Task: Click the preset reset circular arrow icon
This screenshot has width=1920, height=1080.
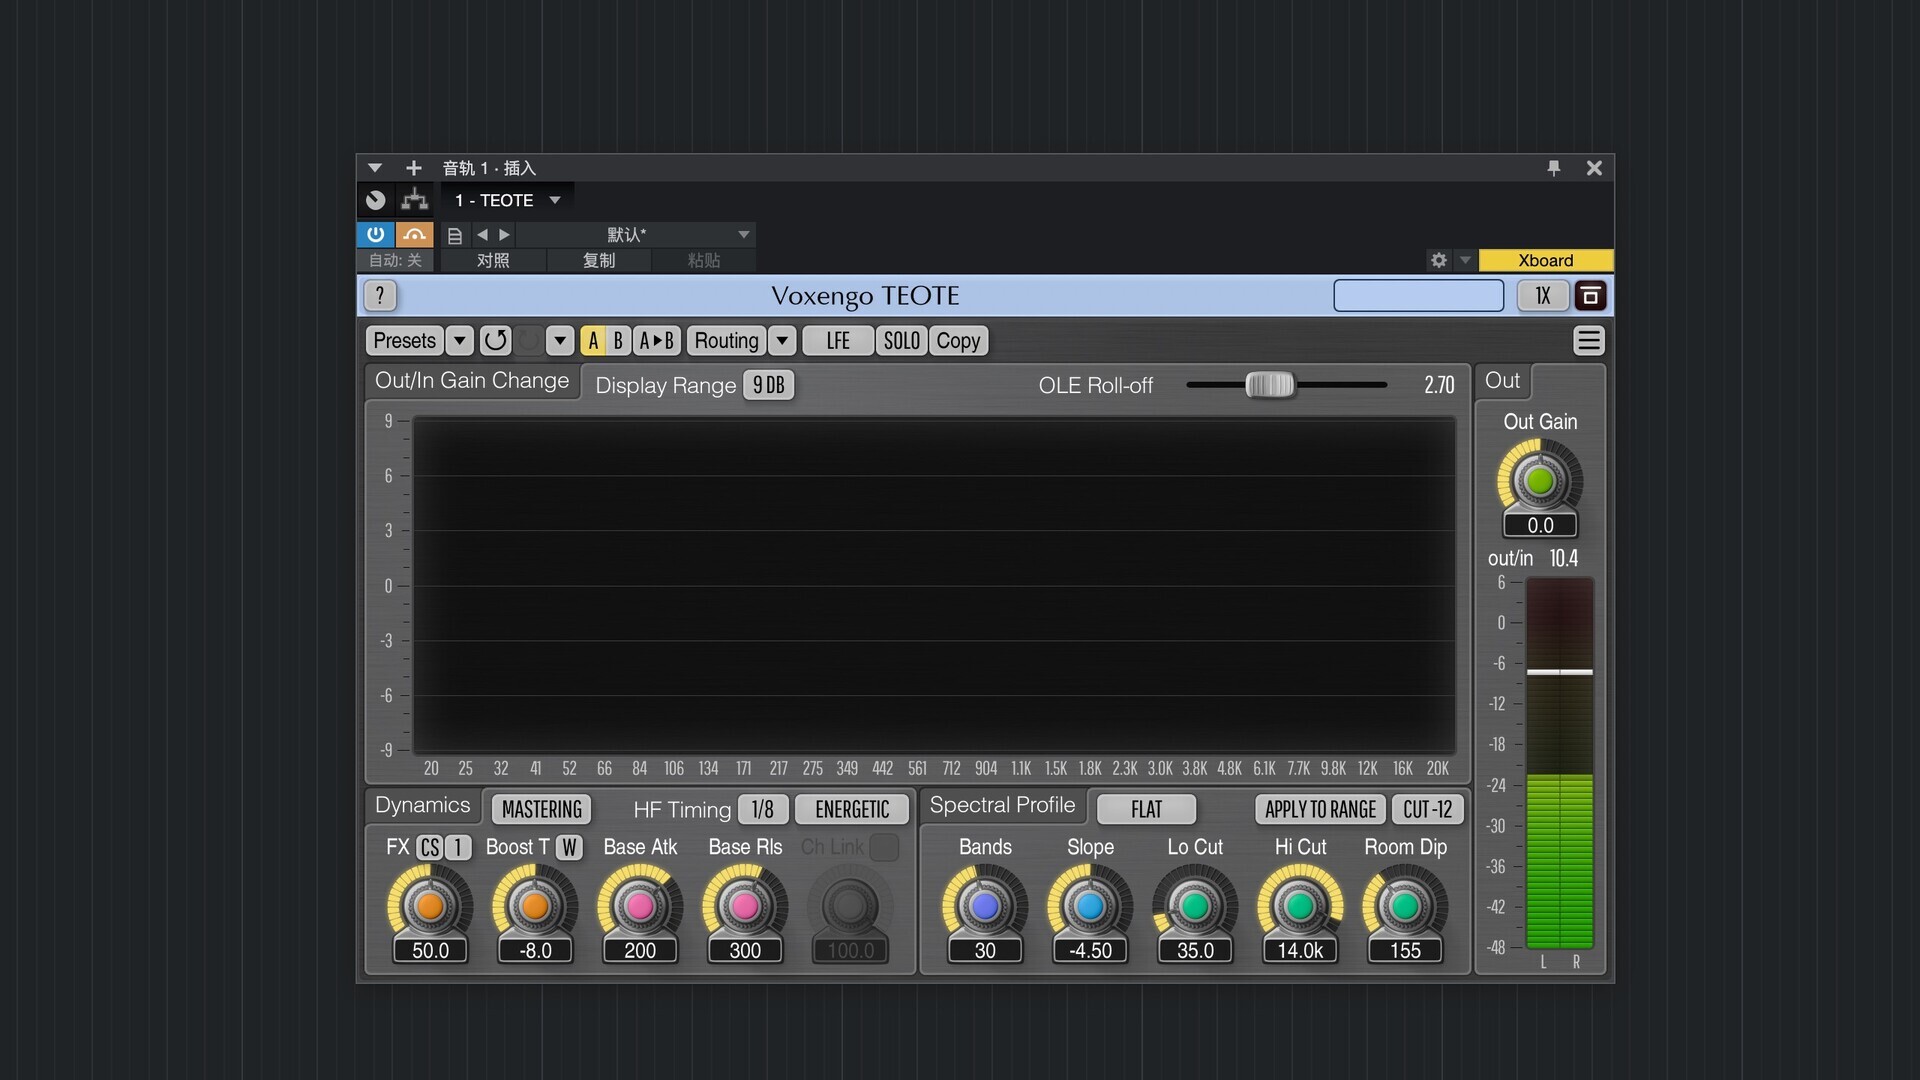Action: coord(495,341)
